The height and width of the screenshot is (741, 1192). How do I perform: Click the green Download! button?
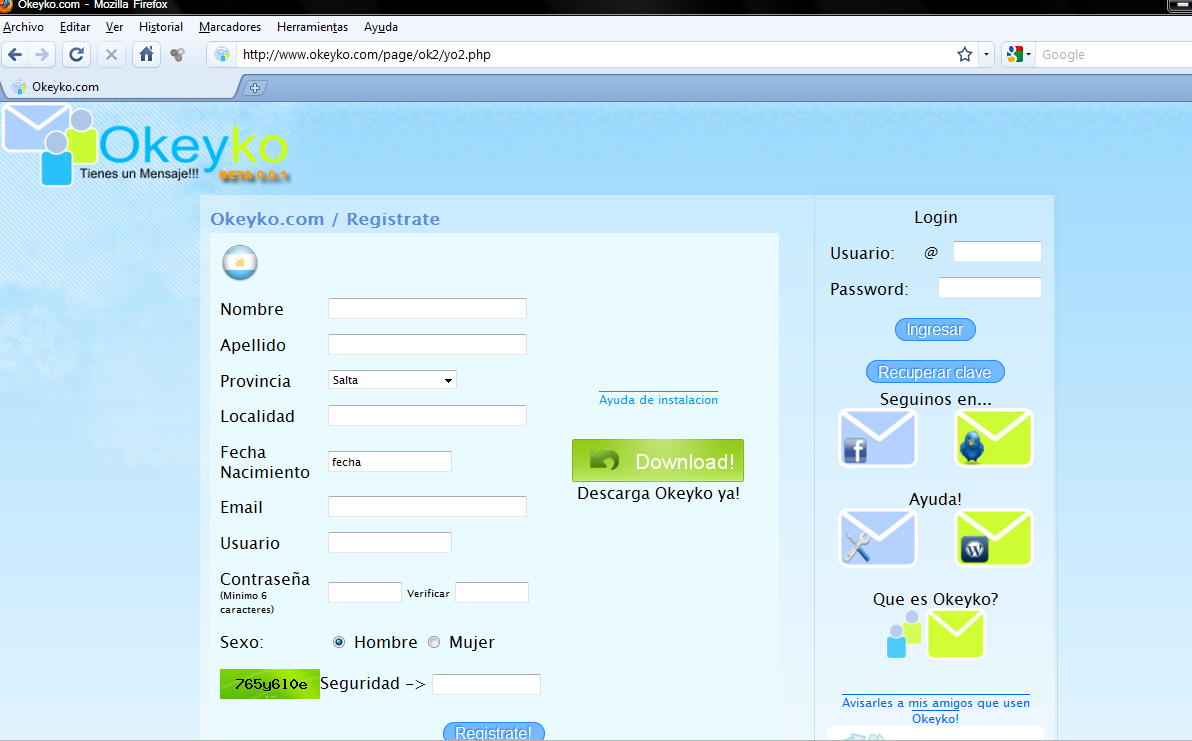(658, 461)
